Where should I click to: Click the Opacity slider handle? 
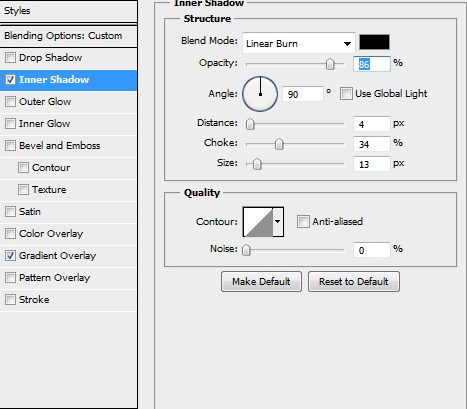click(330, 64)
